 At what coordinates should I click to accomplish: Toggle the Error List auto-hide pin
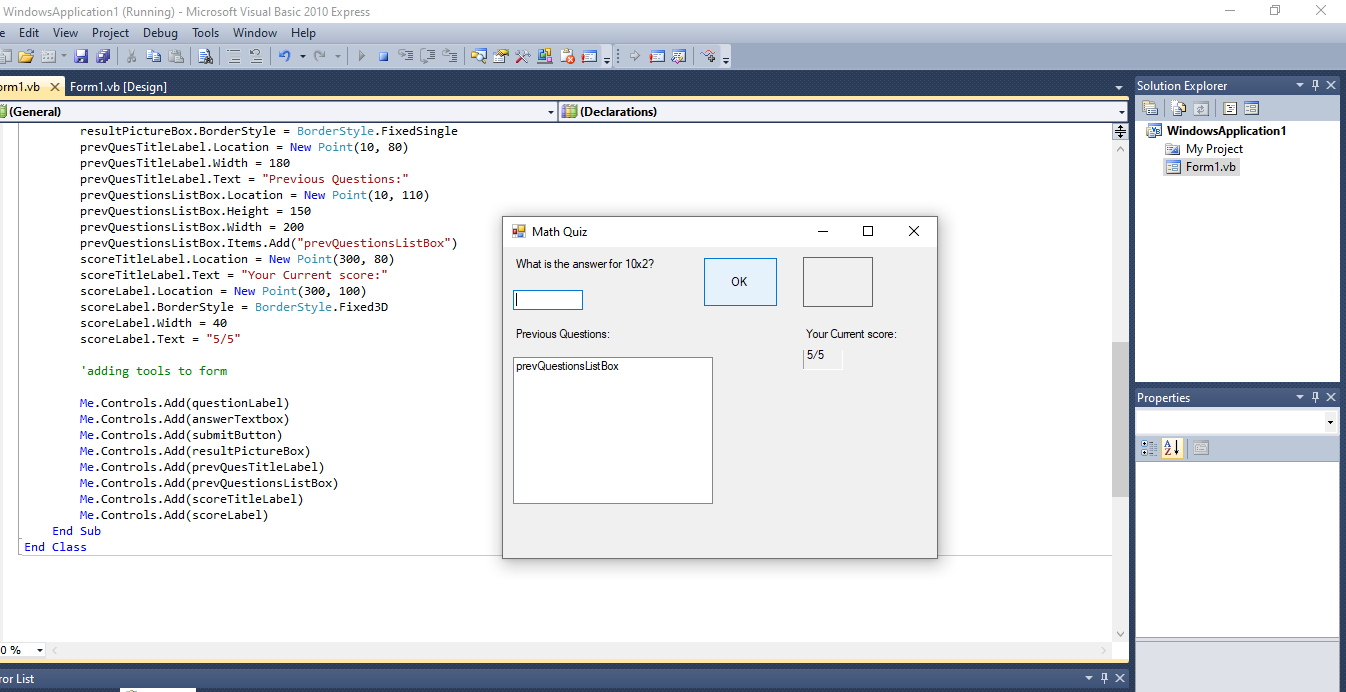[x=1104, y=678]
